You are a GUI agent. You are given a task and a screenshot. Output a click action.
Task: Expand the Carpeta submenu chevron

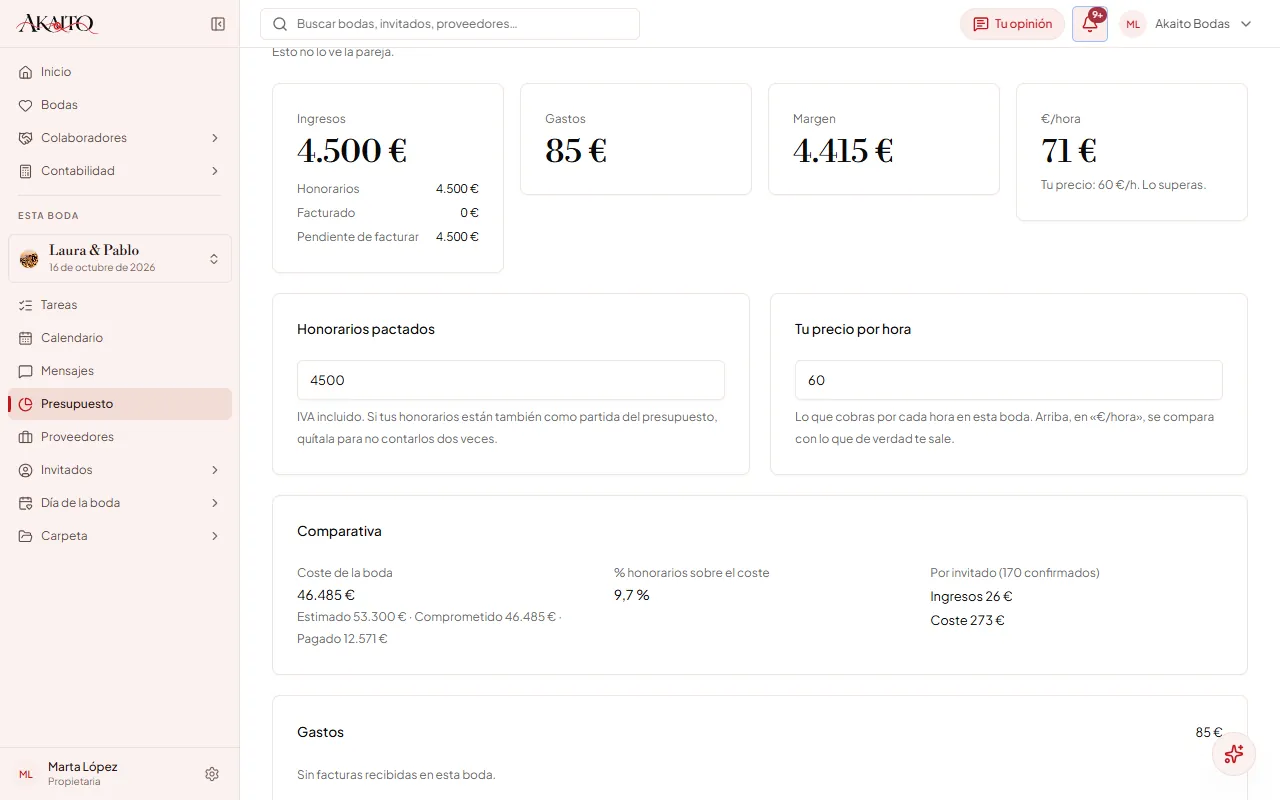coord(214,536)
